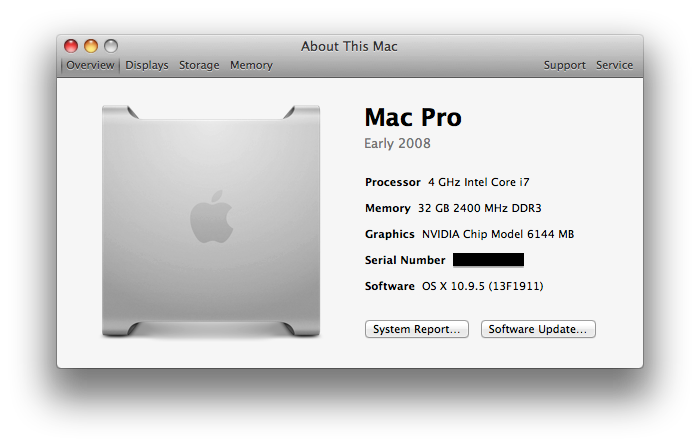Open the Memory tab

(x=251, y=65)
